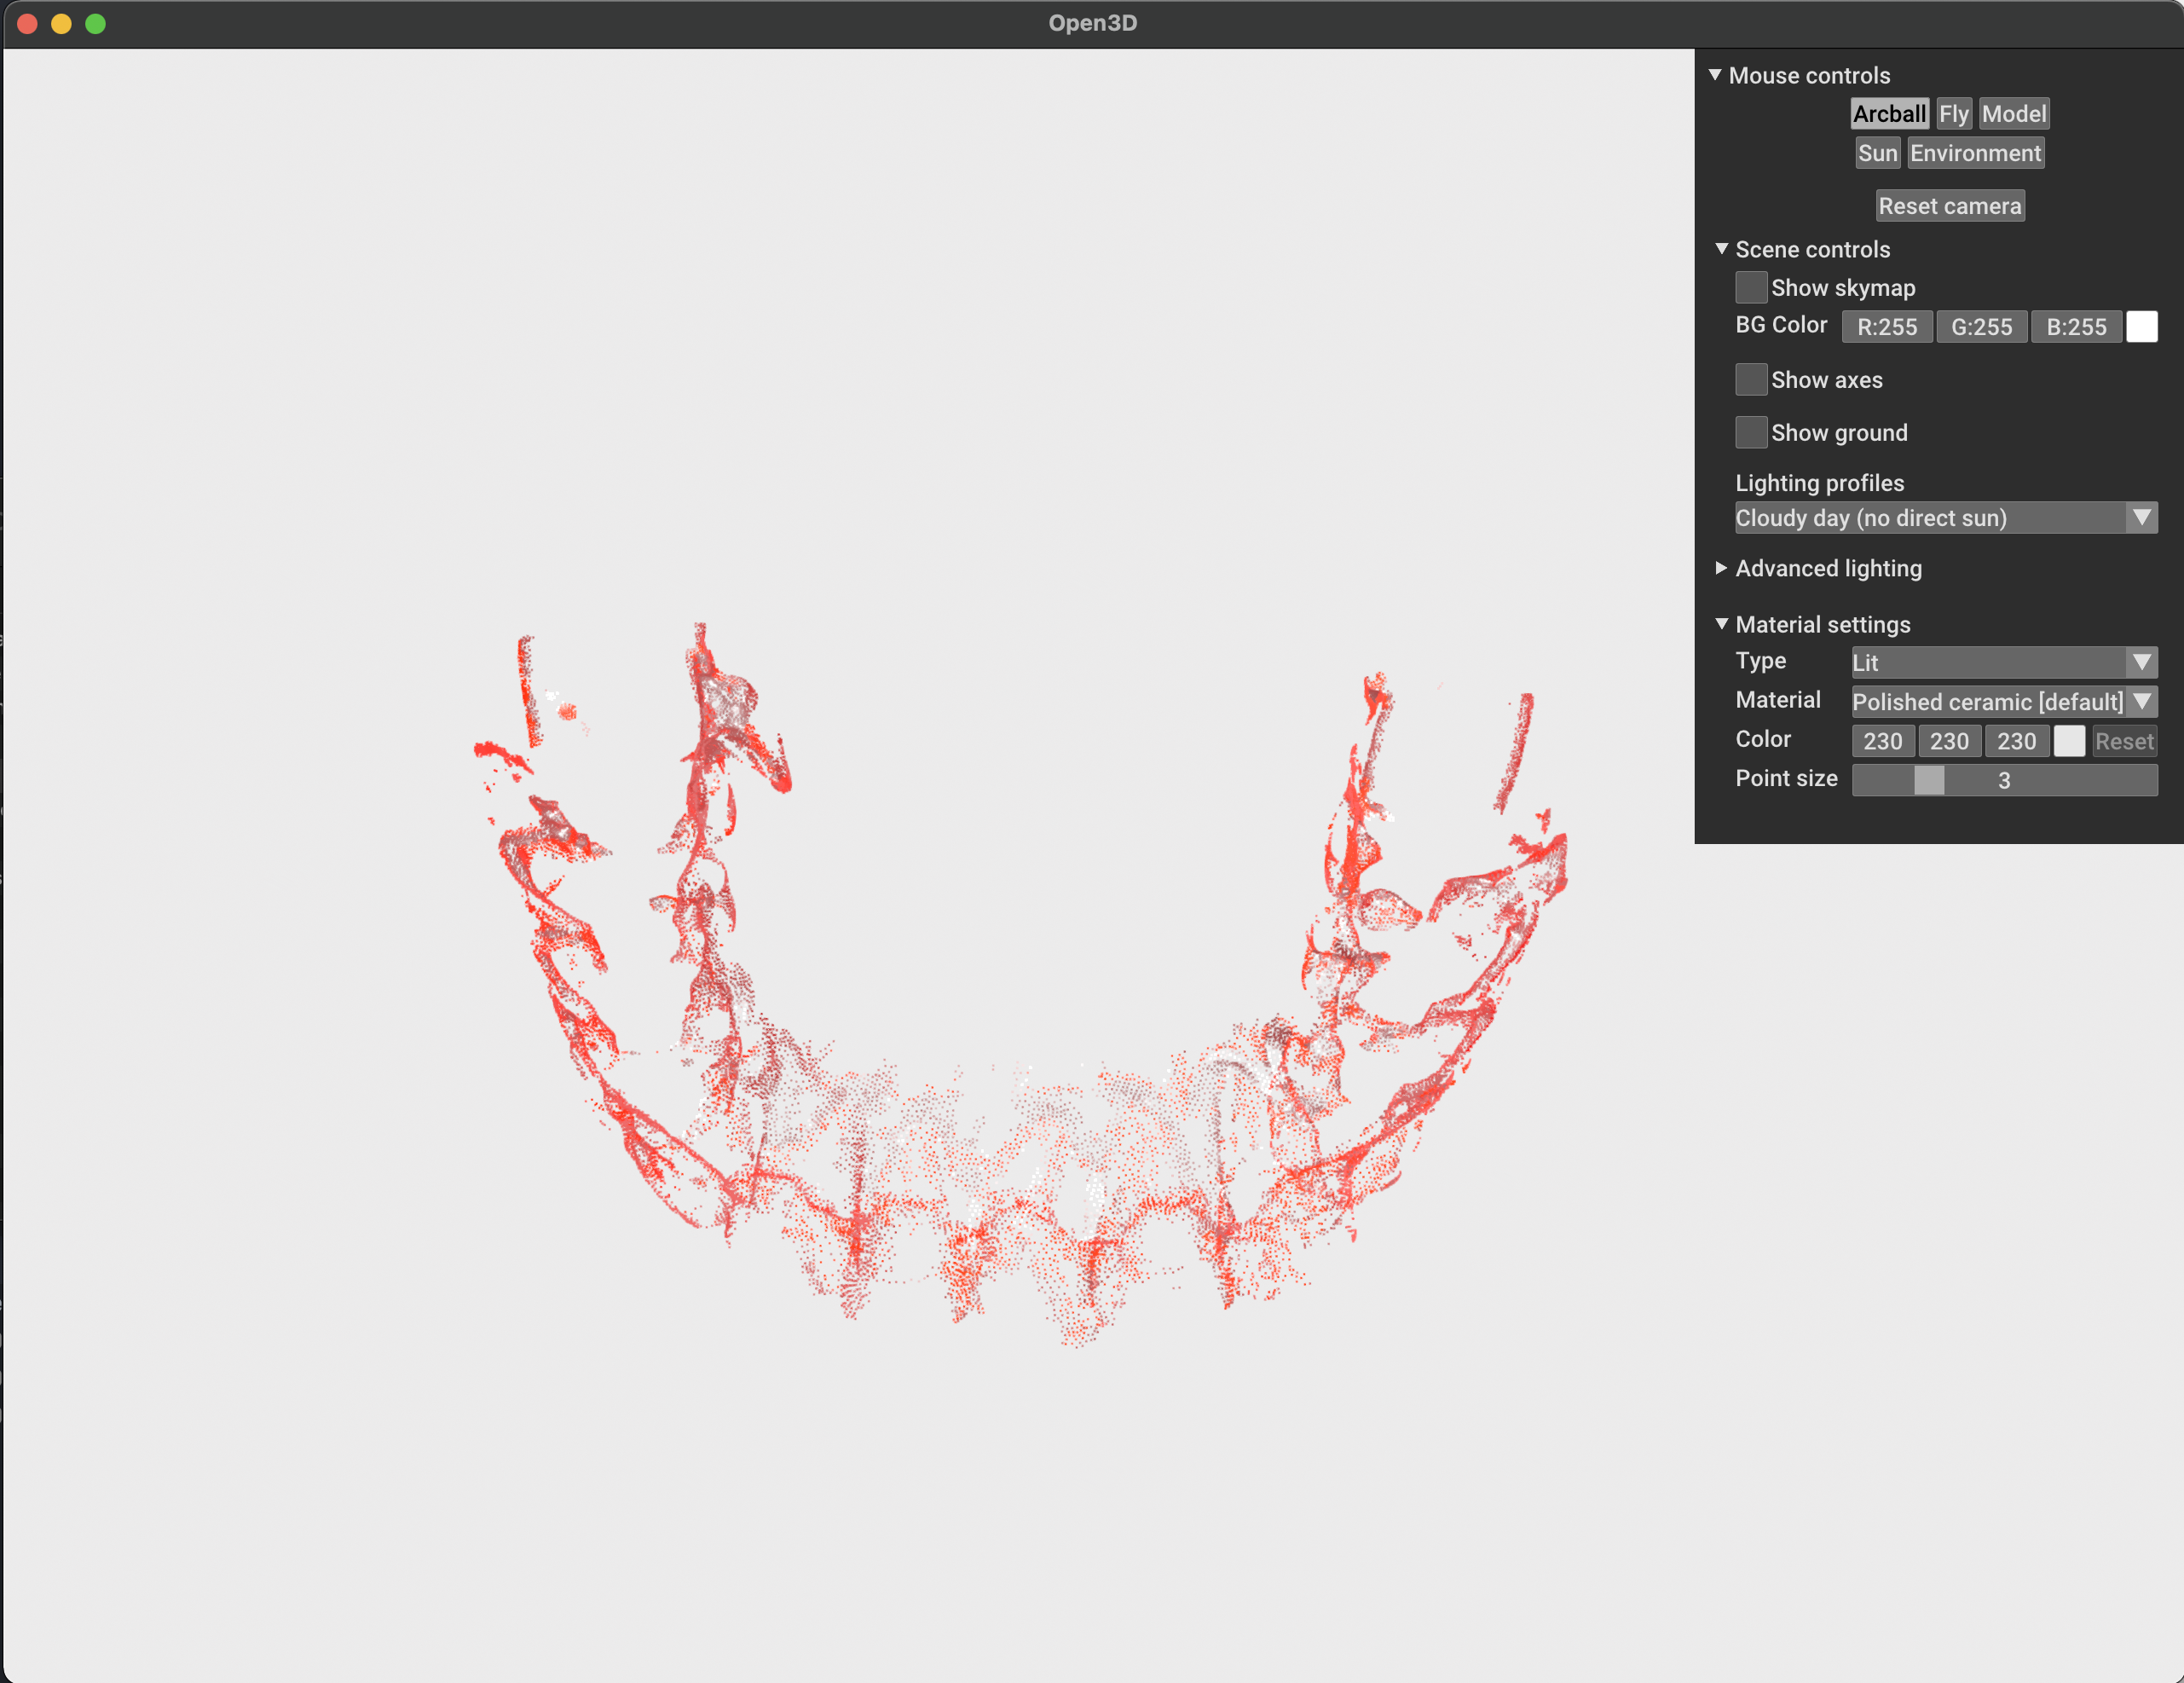Collapse the Mouse controls section triangle
This screenshot has height=1683, width=2184.
tap(1715, 75)
